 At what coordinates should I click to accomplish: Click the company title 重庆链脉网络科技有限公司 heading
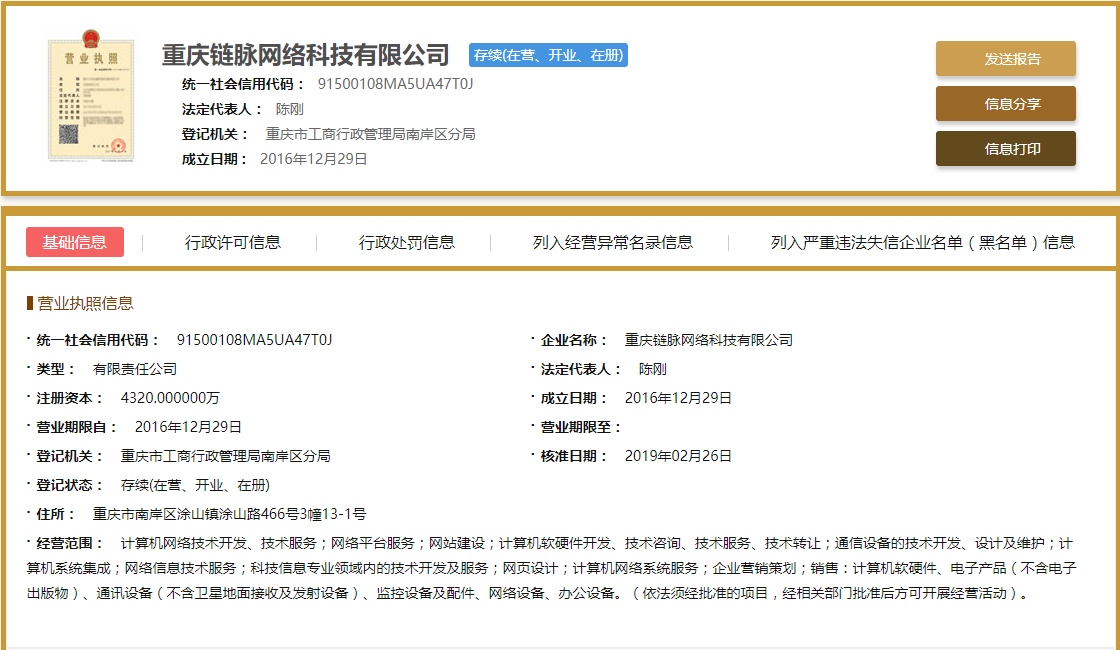(x=306, y=55)
